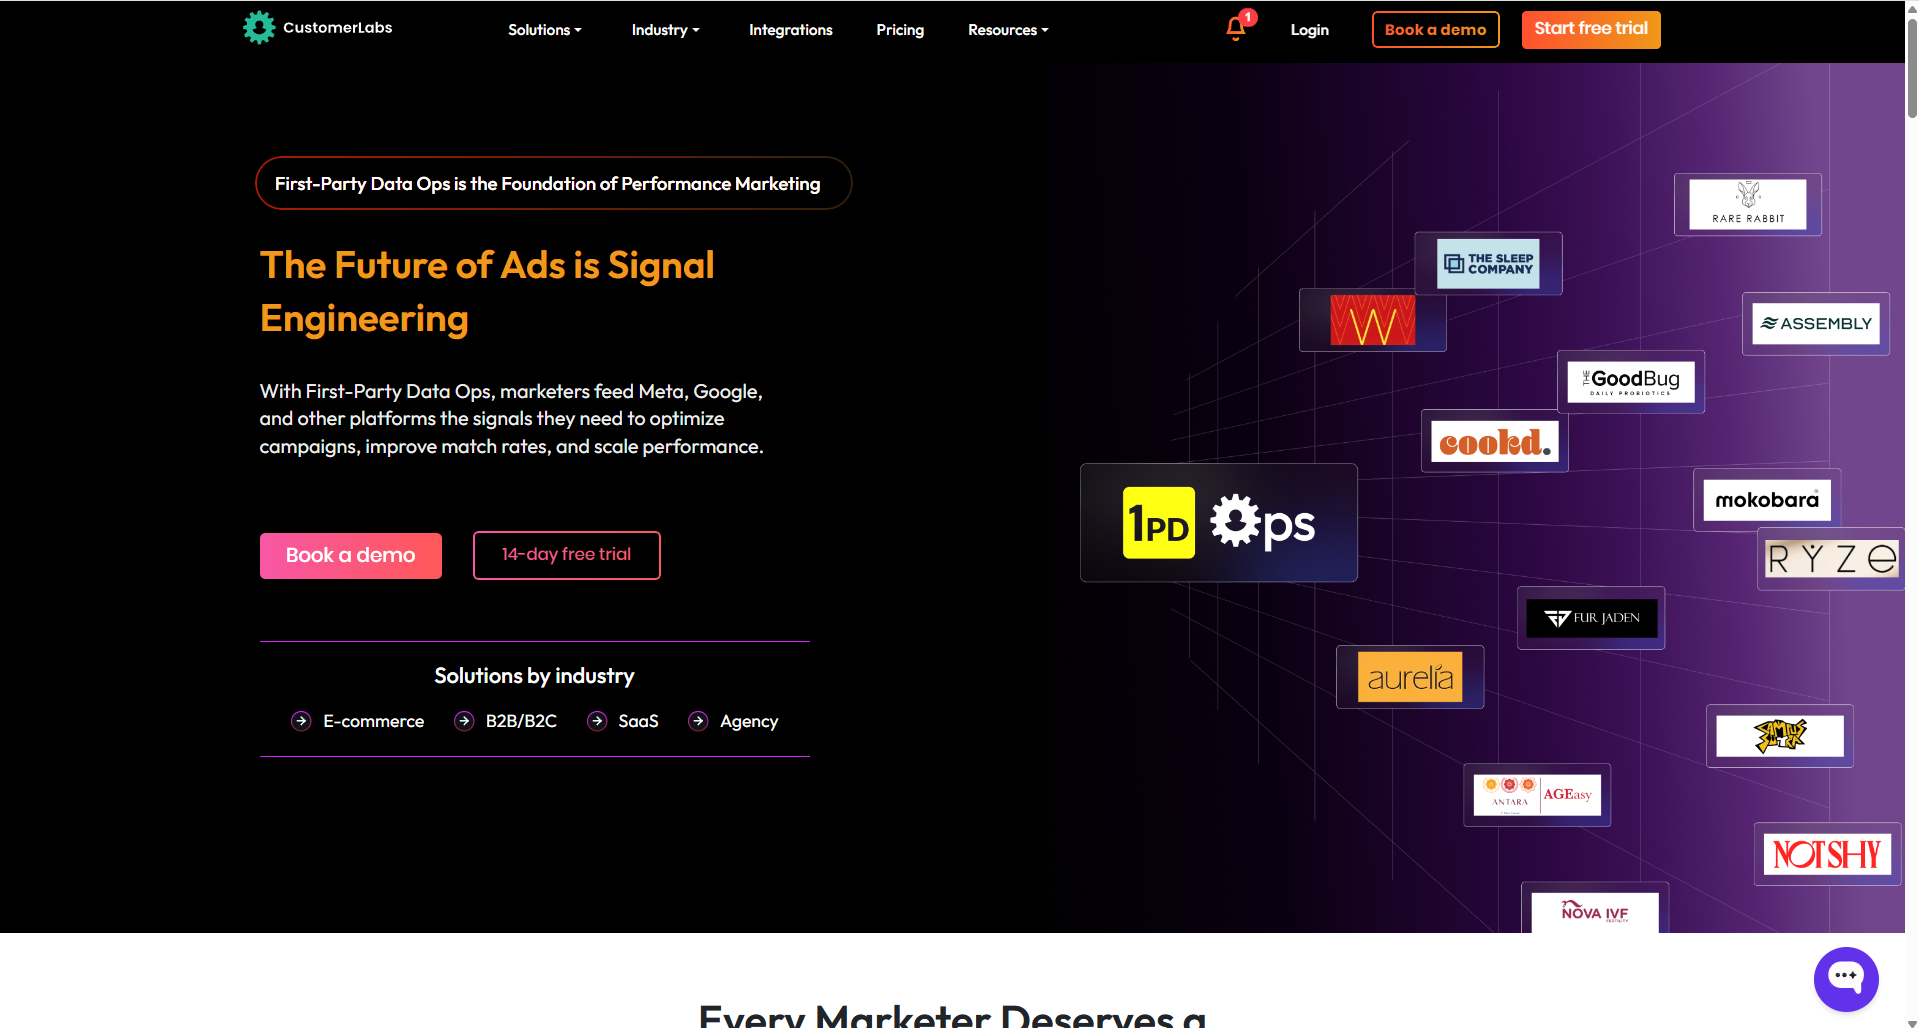The height and width of the screenshot is (1028, 1919).
Task: Expand the Industry dropdown menu
Action: tap(665, 30)
